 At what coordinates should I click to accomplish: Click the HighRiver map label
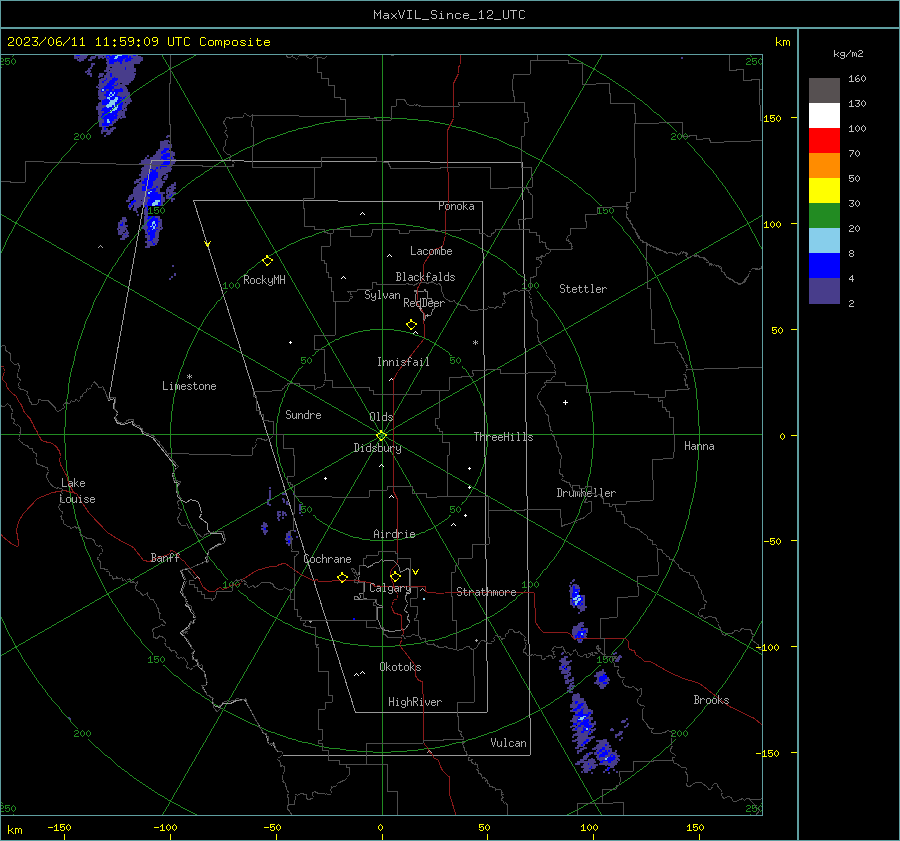tap(415, 702)
